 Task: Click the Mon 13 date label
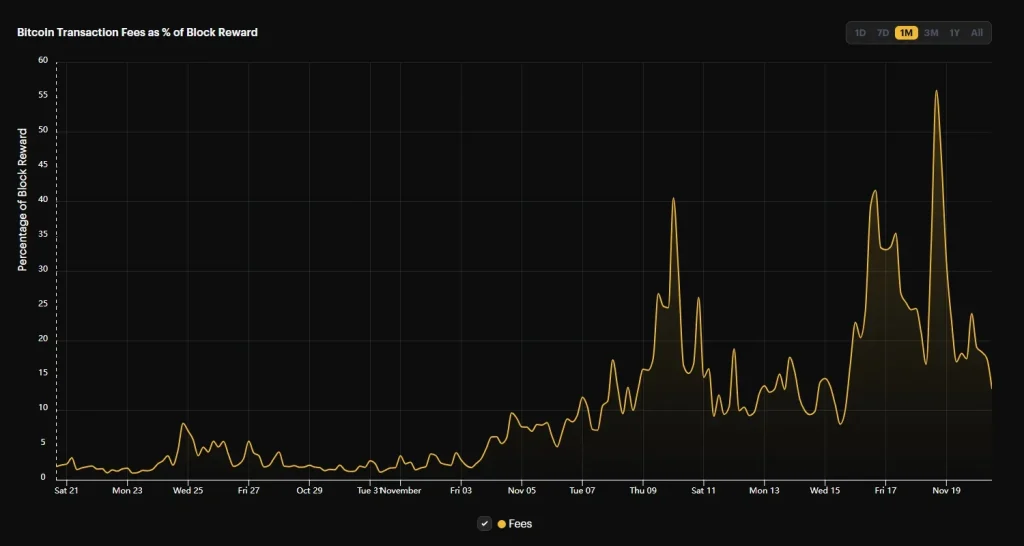[x=764, y=491]
